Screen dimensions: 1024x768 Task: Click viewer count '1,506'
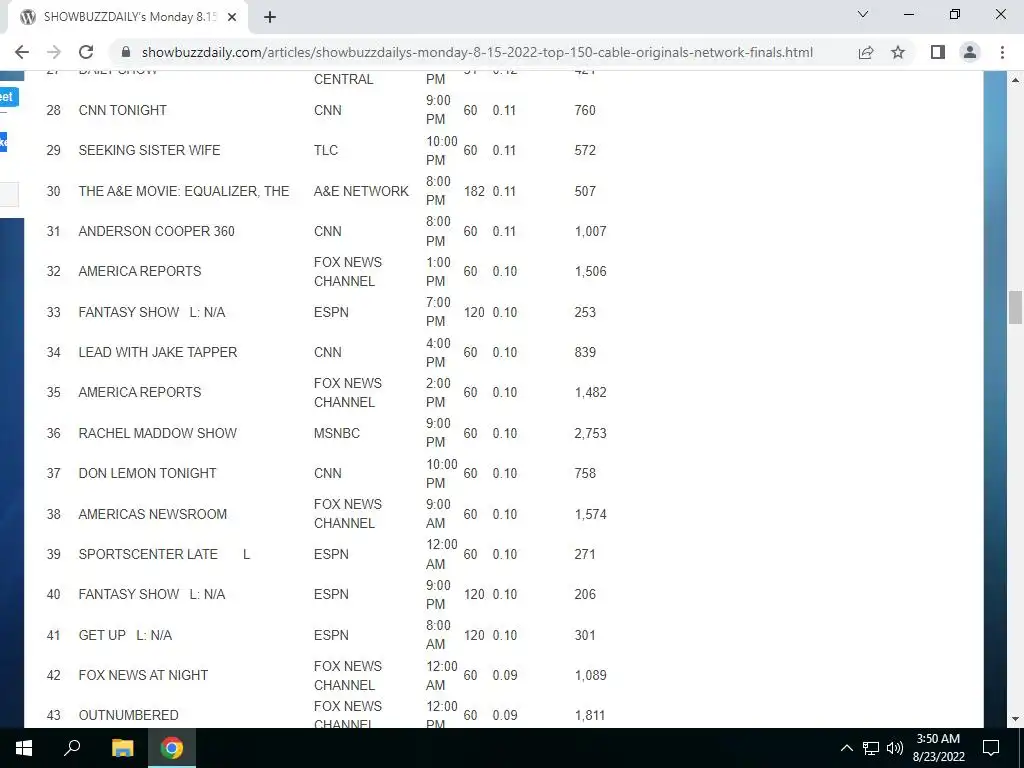pos(590,271)
